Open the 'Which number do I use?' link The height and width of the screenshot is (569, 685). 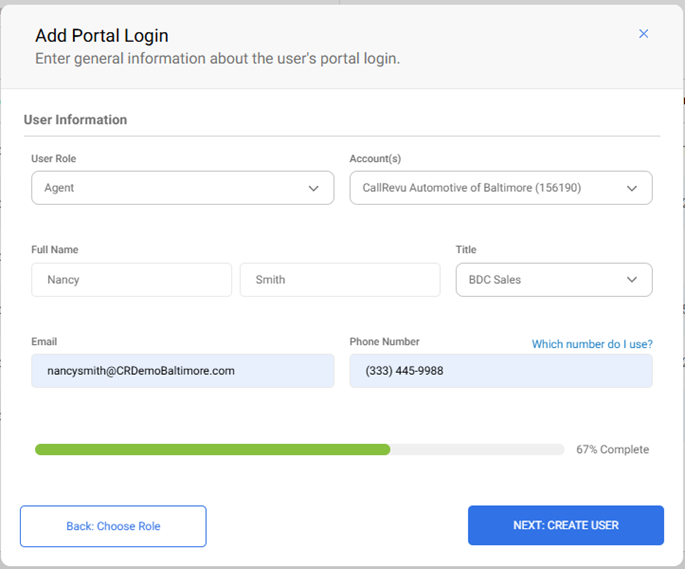click(x=592, y=344)
